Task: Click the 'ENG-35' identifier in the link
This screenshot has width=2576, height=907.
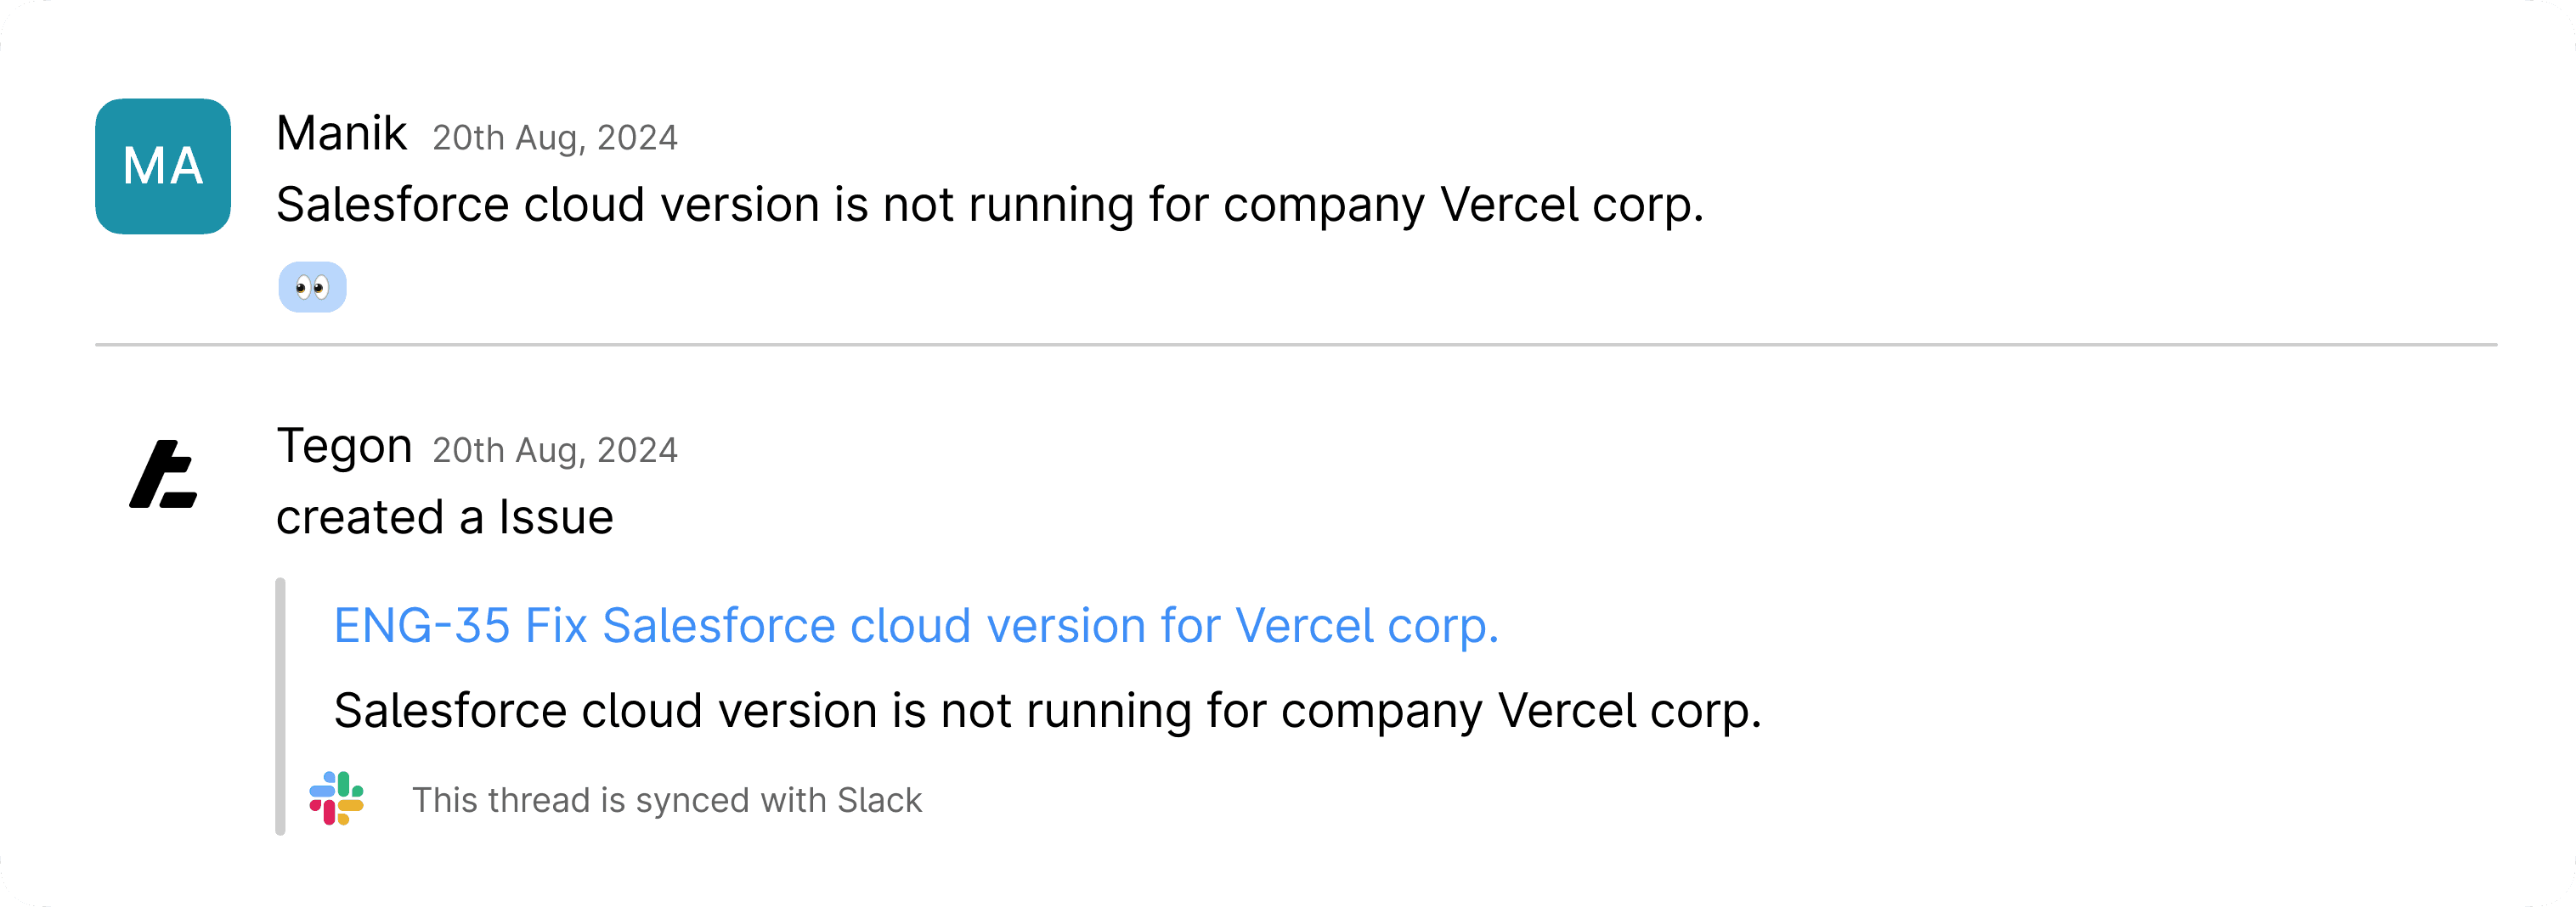Action: click(422, 626)
